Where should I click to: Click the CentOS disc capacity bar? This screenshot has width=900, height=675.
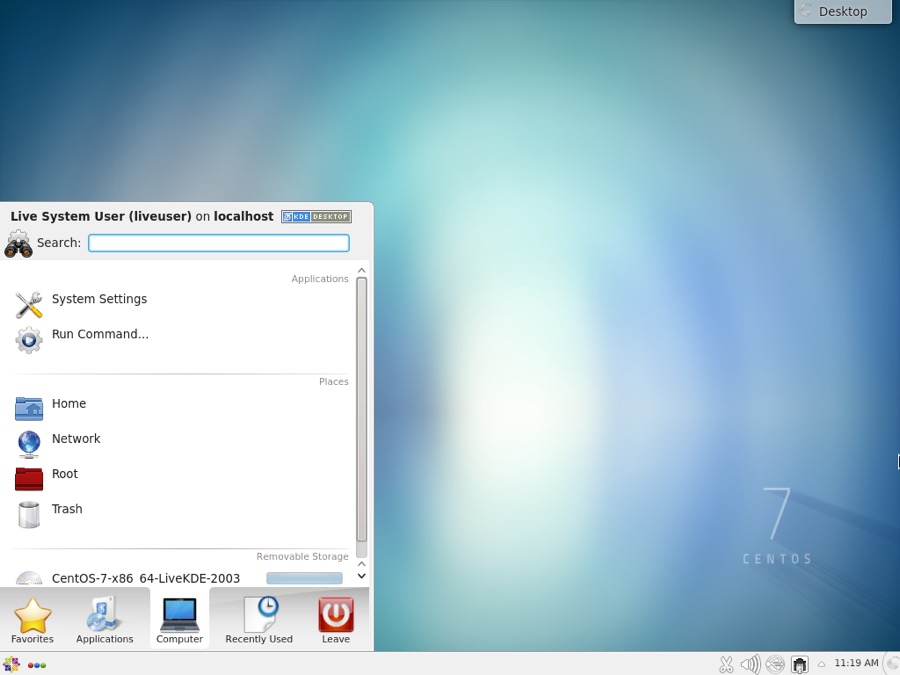pos(304,578)
